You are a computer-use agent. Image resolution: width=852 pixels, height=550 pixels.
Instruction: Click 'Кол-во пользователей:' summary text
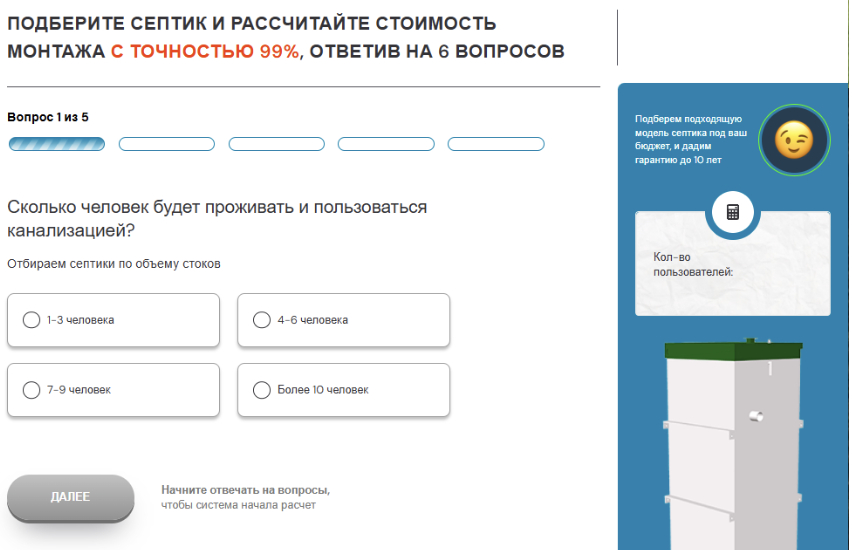pyautogui.click(x=693, y=265)
